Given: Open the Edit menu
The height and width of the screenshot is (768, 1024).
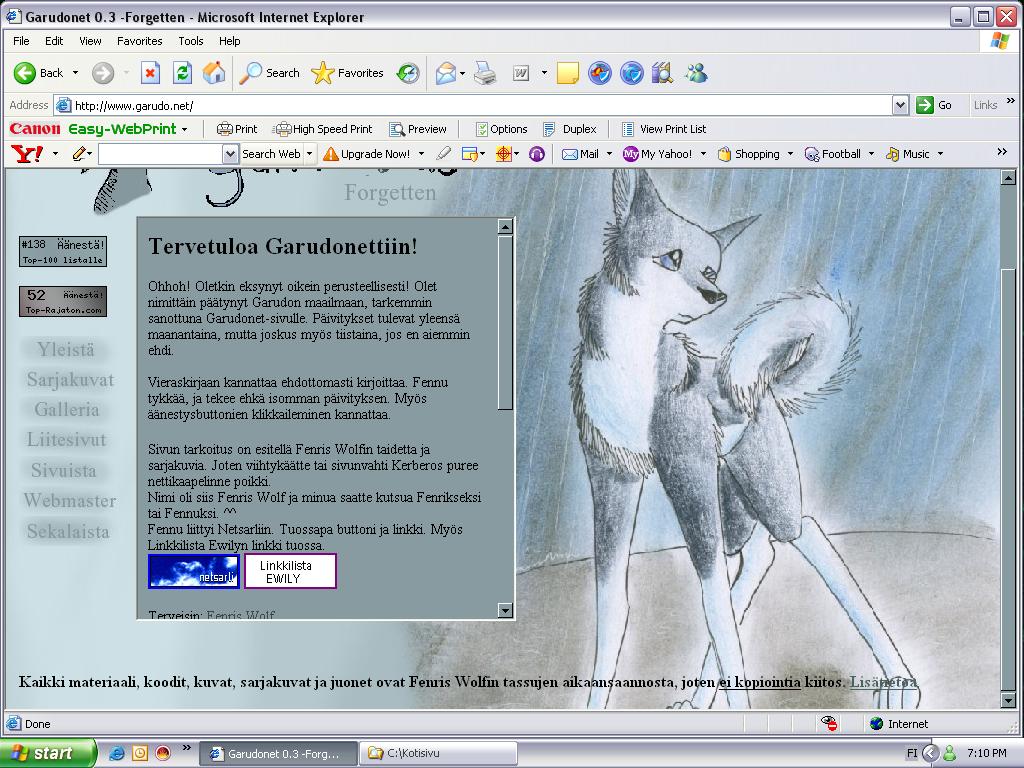Looking at the screenshot, I should [54, 41].
